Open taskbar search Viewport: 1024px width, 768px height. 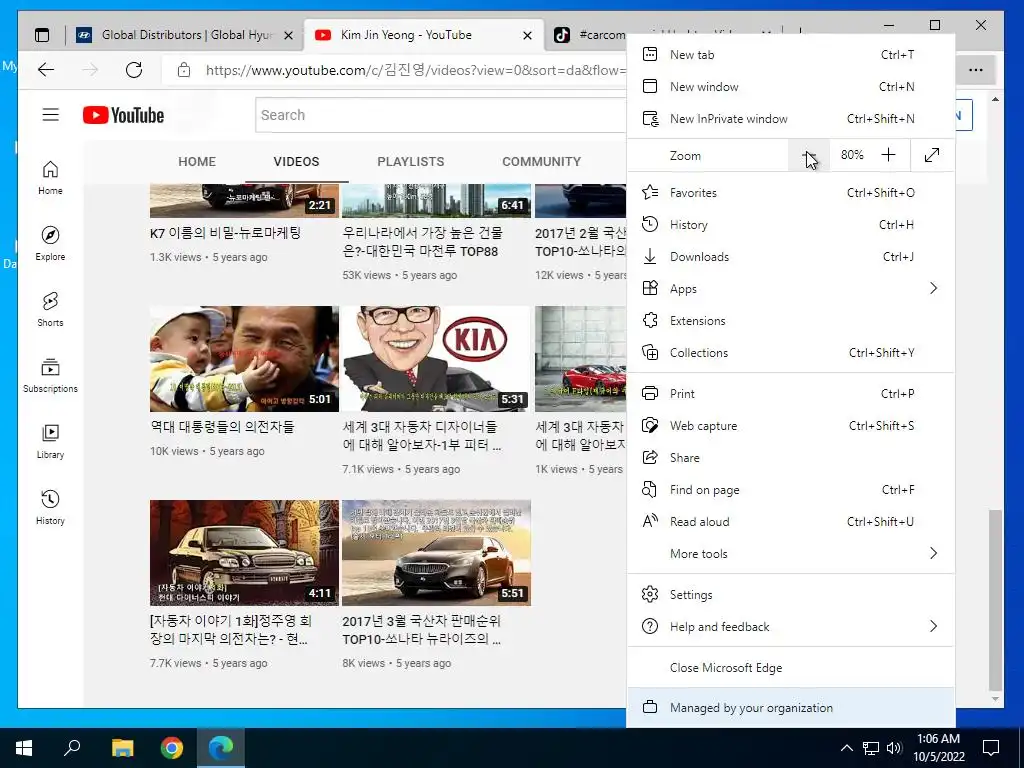[72, 748]
